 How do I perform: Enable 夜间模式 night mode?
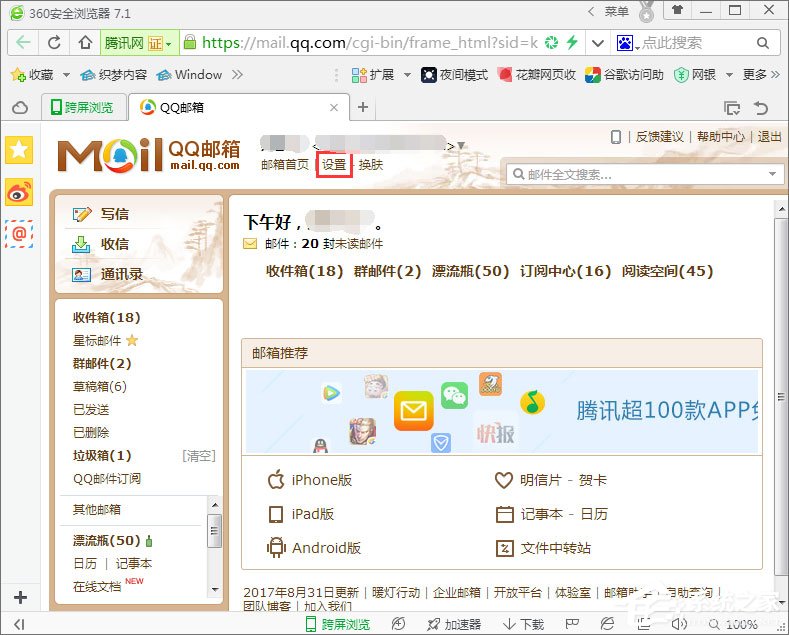[454, 75]
